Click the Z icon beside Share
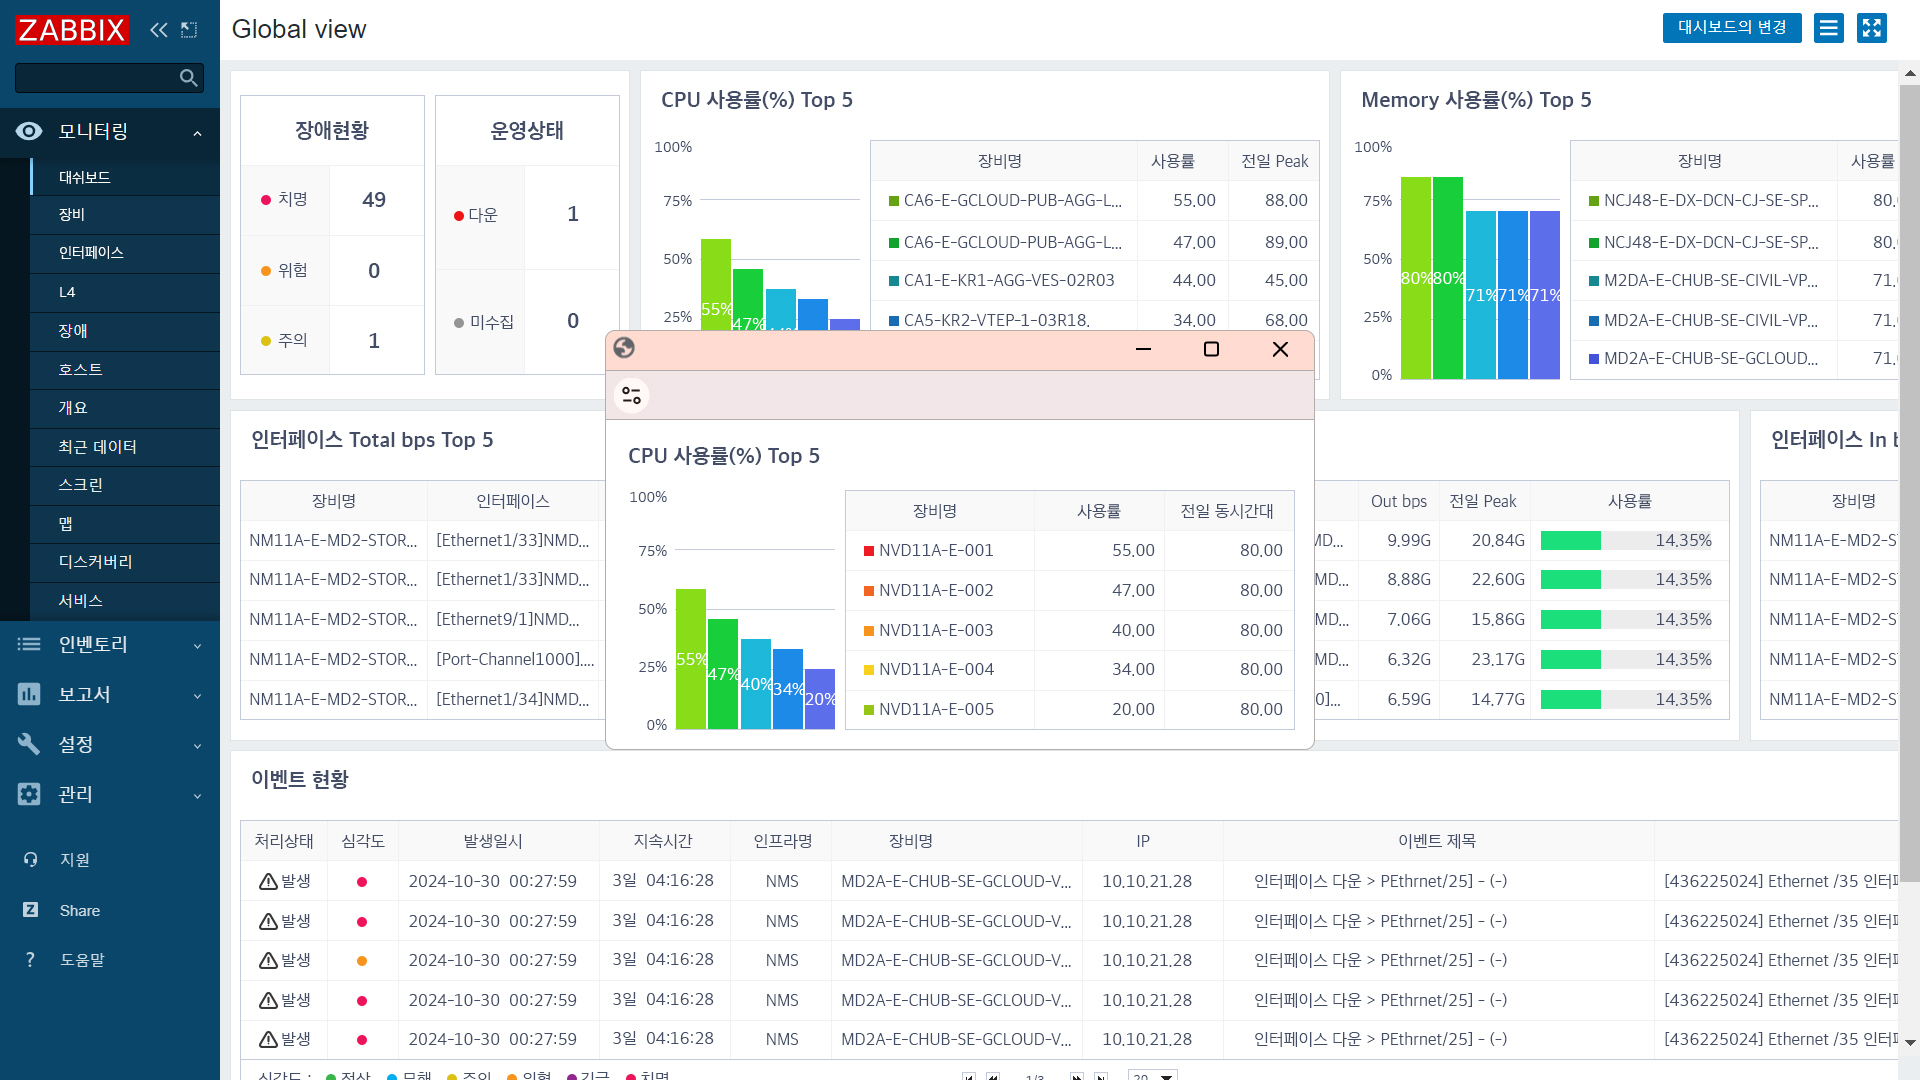The height and width of the screenshot is (1080, 1920). pos(30,910)
